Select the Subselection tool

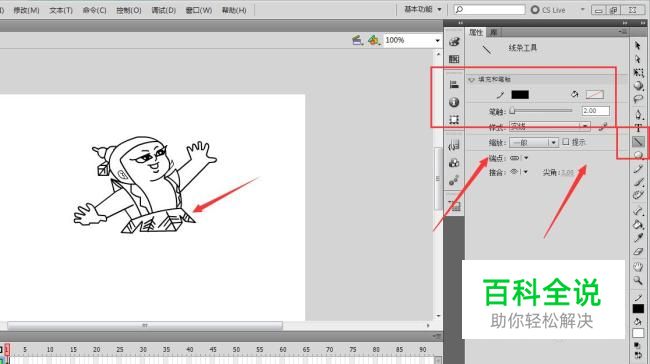(638, 59)
